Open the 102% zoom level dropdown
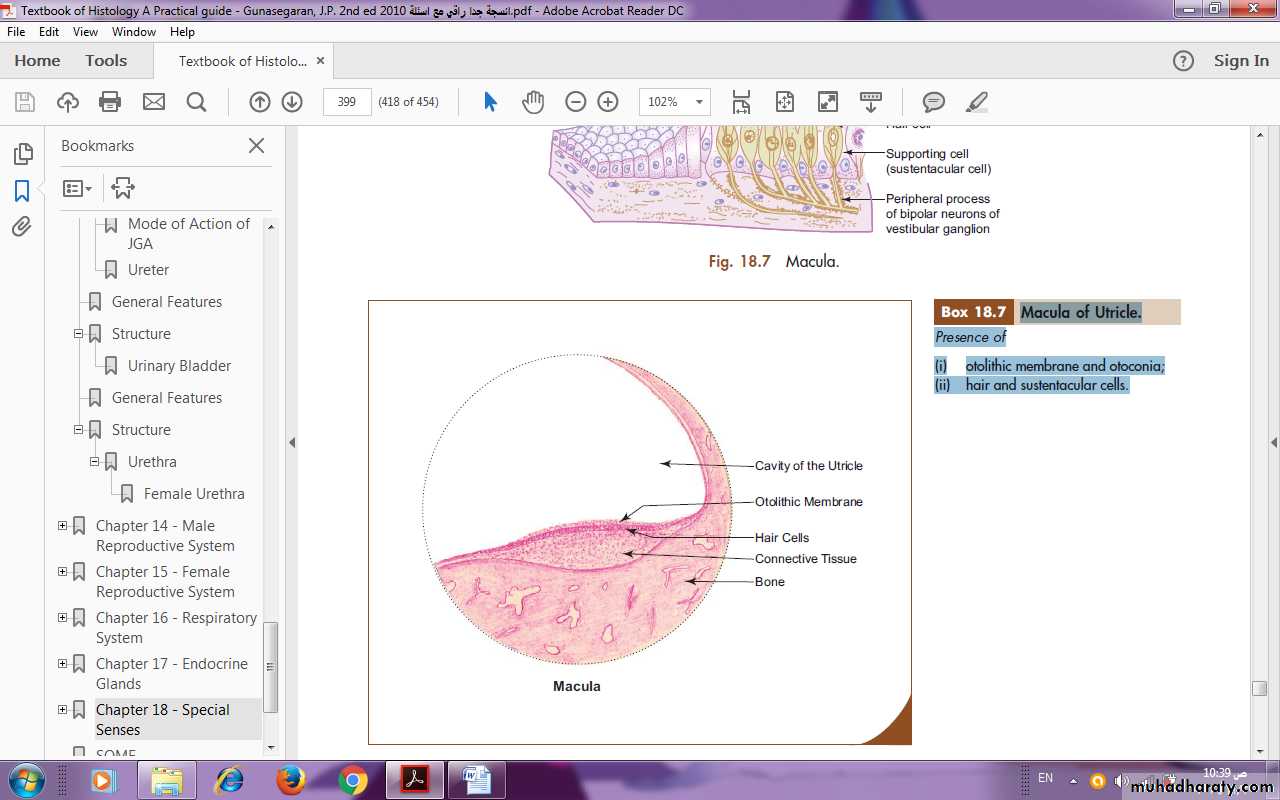The width and height of the screenshot is (1280, 800). pyautogui.click(x=699, y=101)
